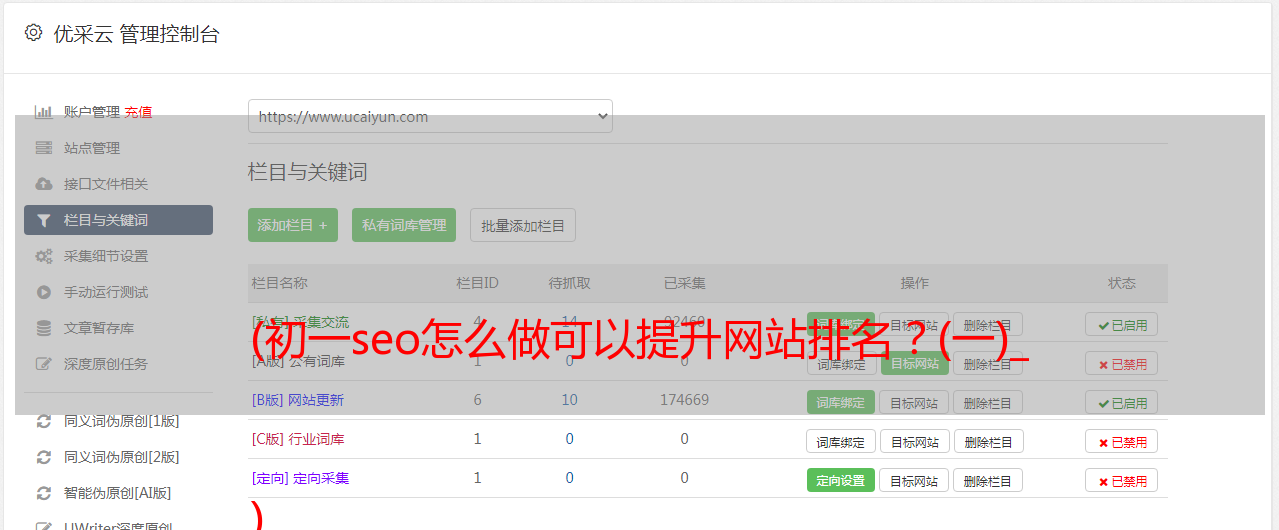The image size is (1279, 530).
Task: Click the play circle icon for 手动运行测试
Action: click(x=44, y=292)
